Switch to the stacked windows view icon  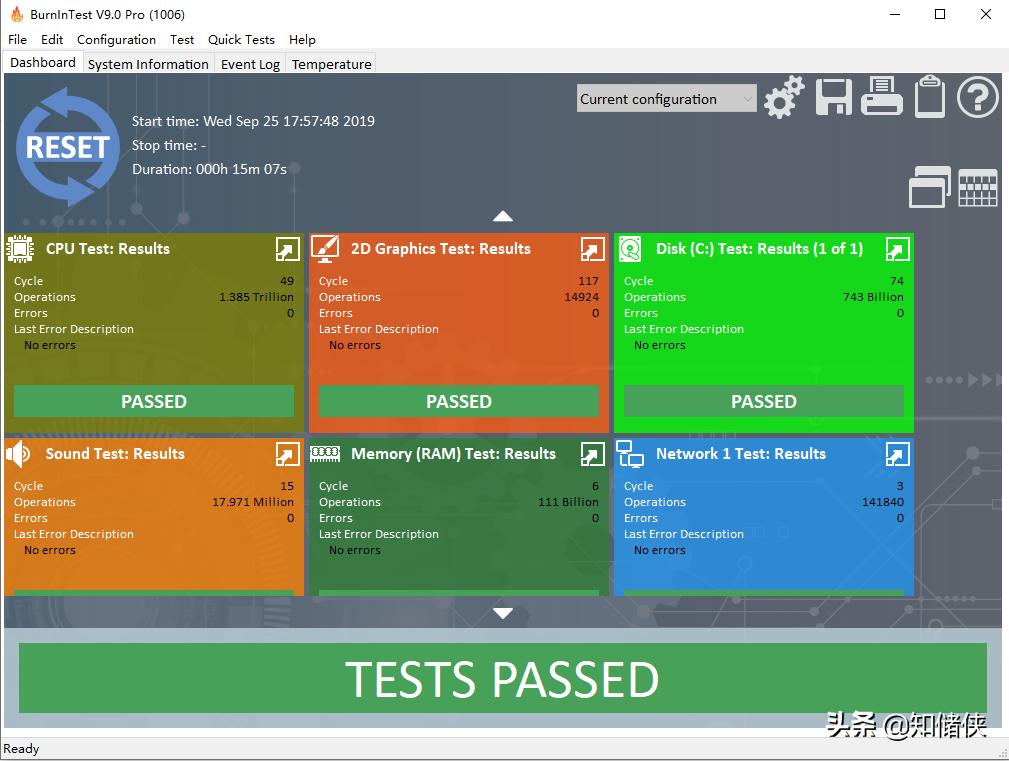[x=929, y=187]
